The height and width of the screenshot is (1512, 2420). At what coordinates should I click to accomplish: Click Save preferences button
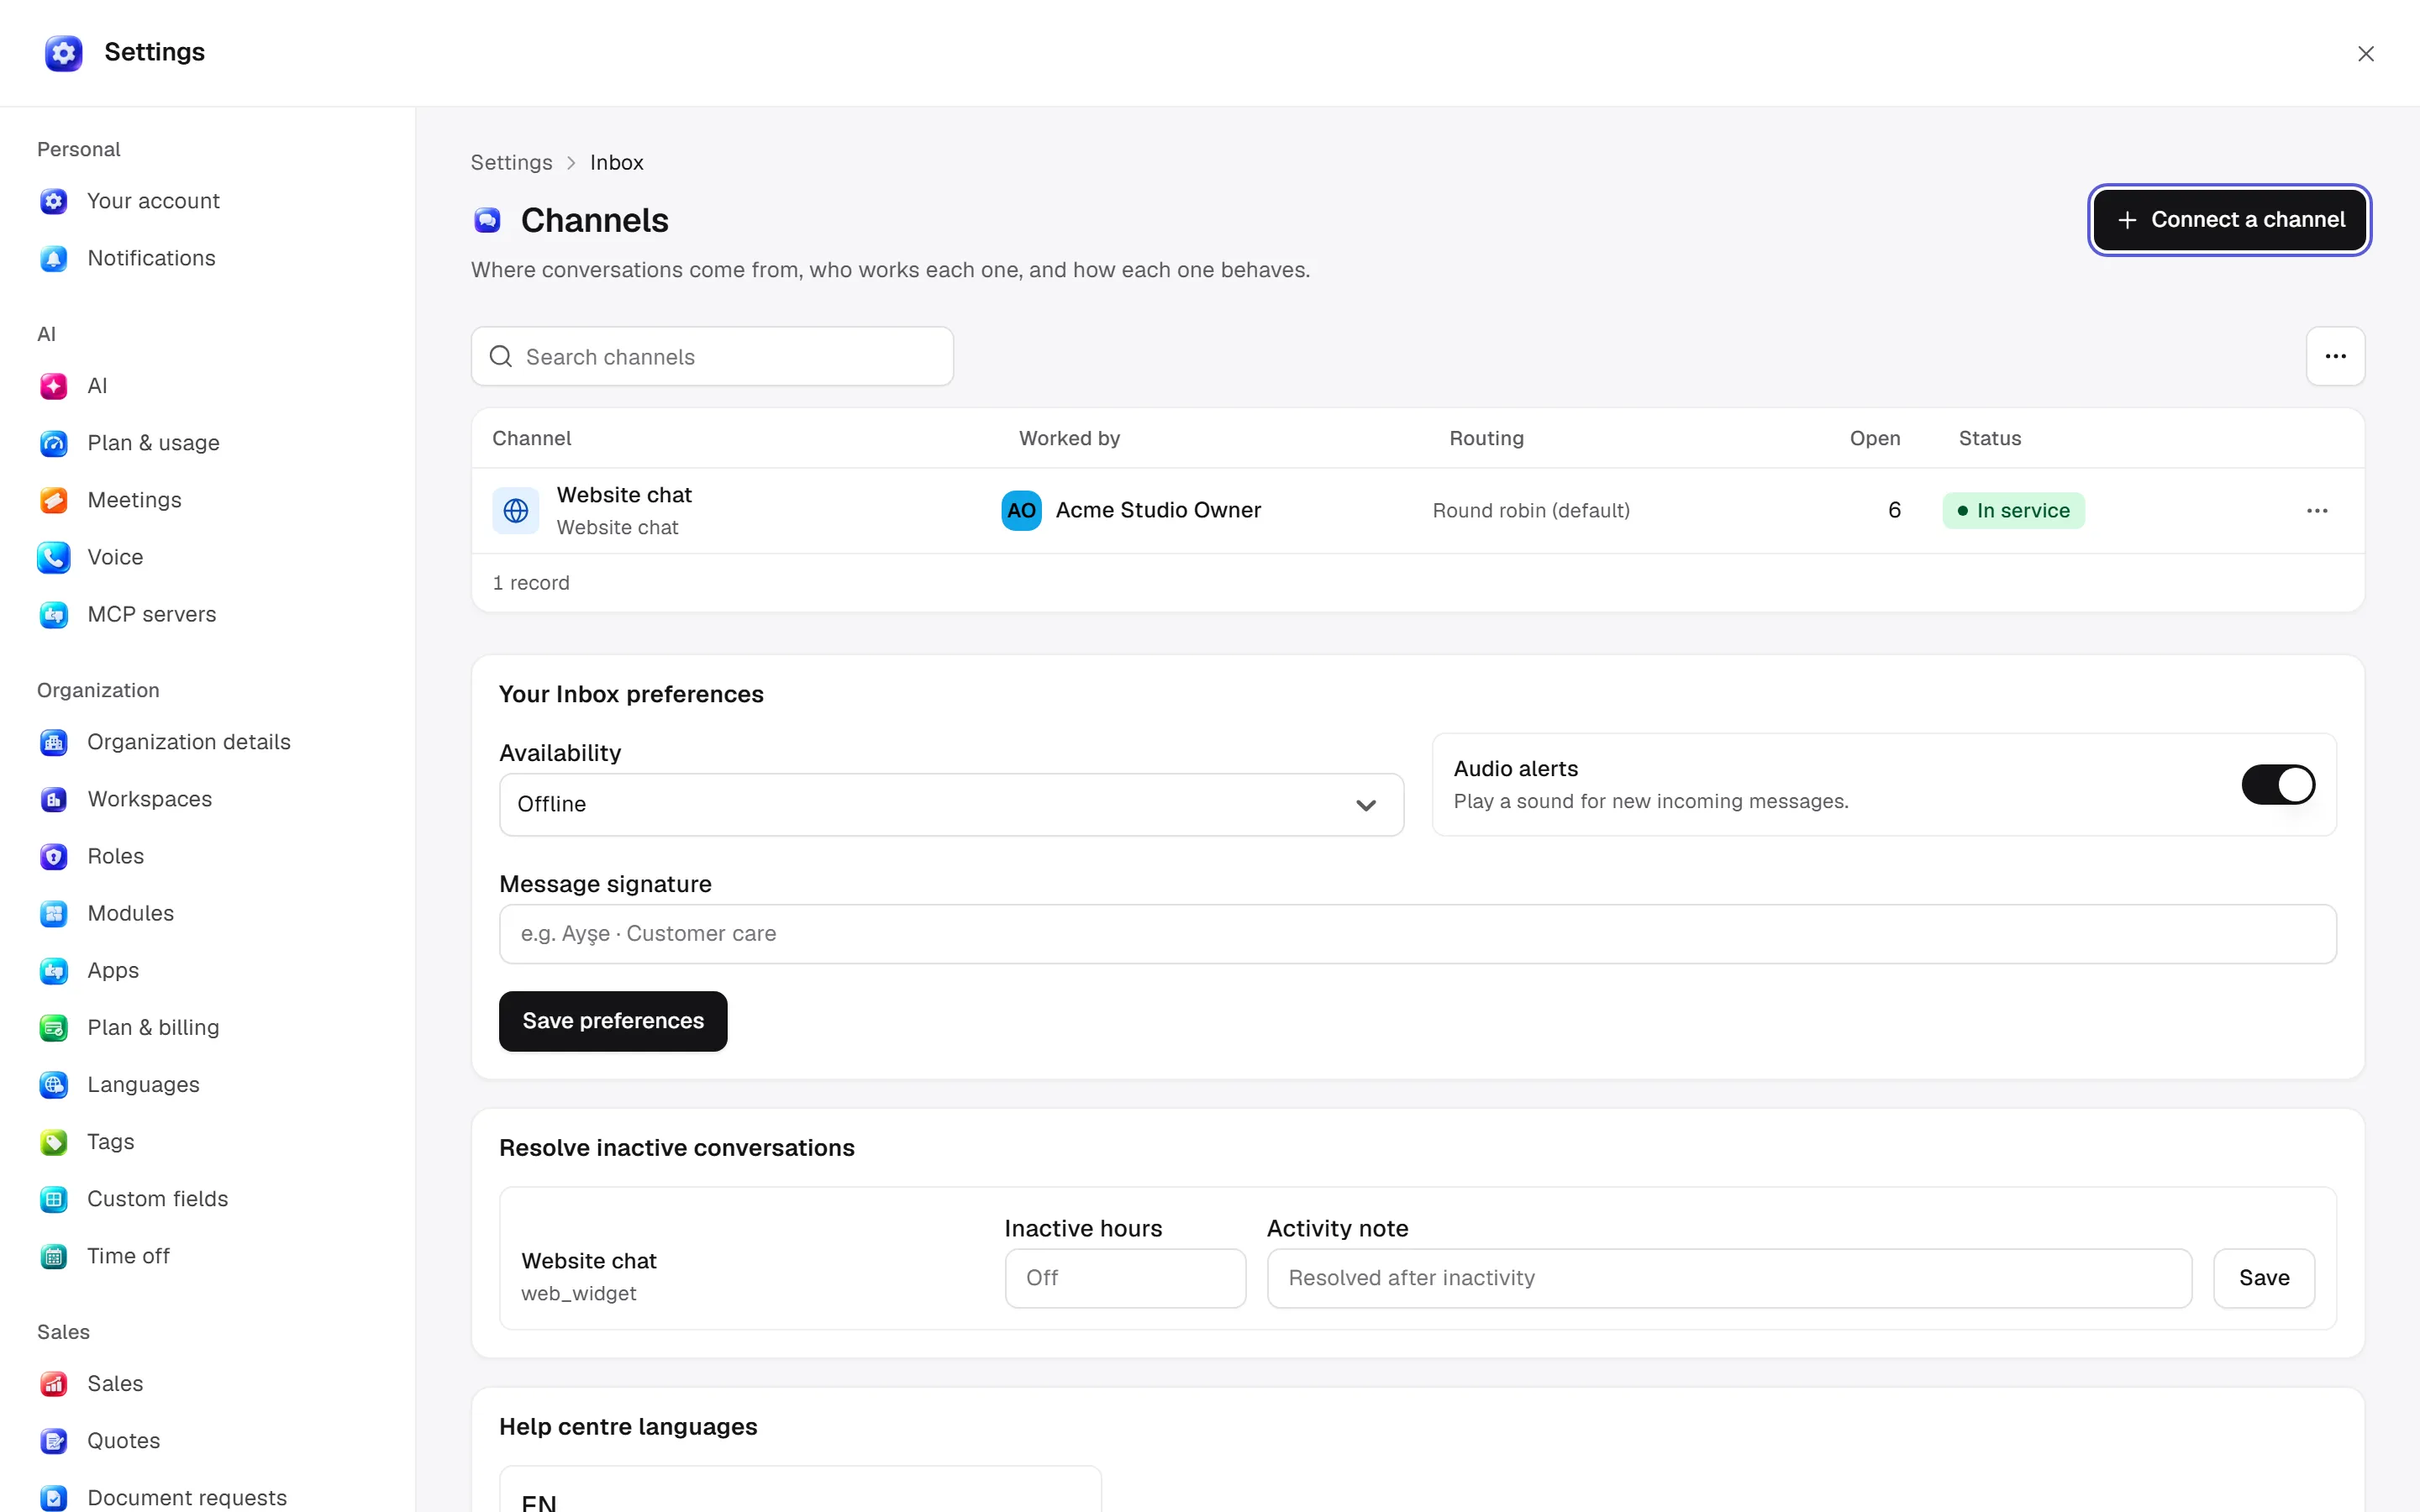(613, 1021)
